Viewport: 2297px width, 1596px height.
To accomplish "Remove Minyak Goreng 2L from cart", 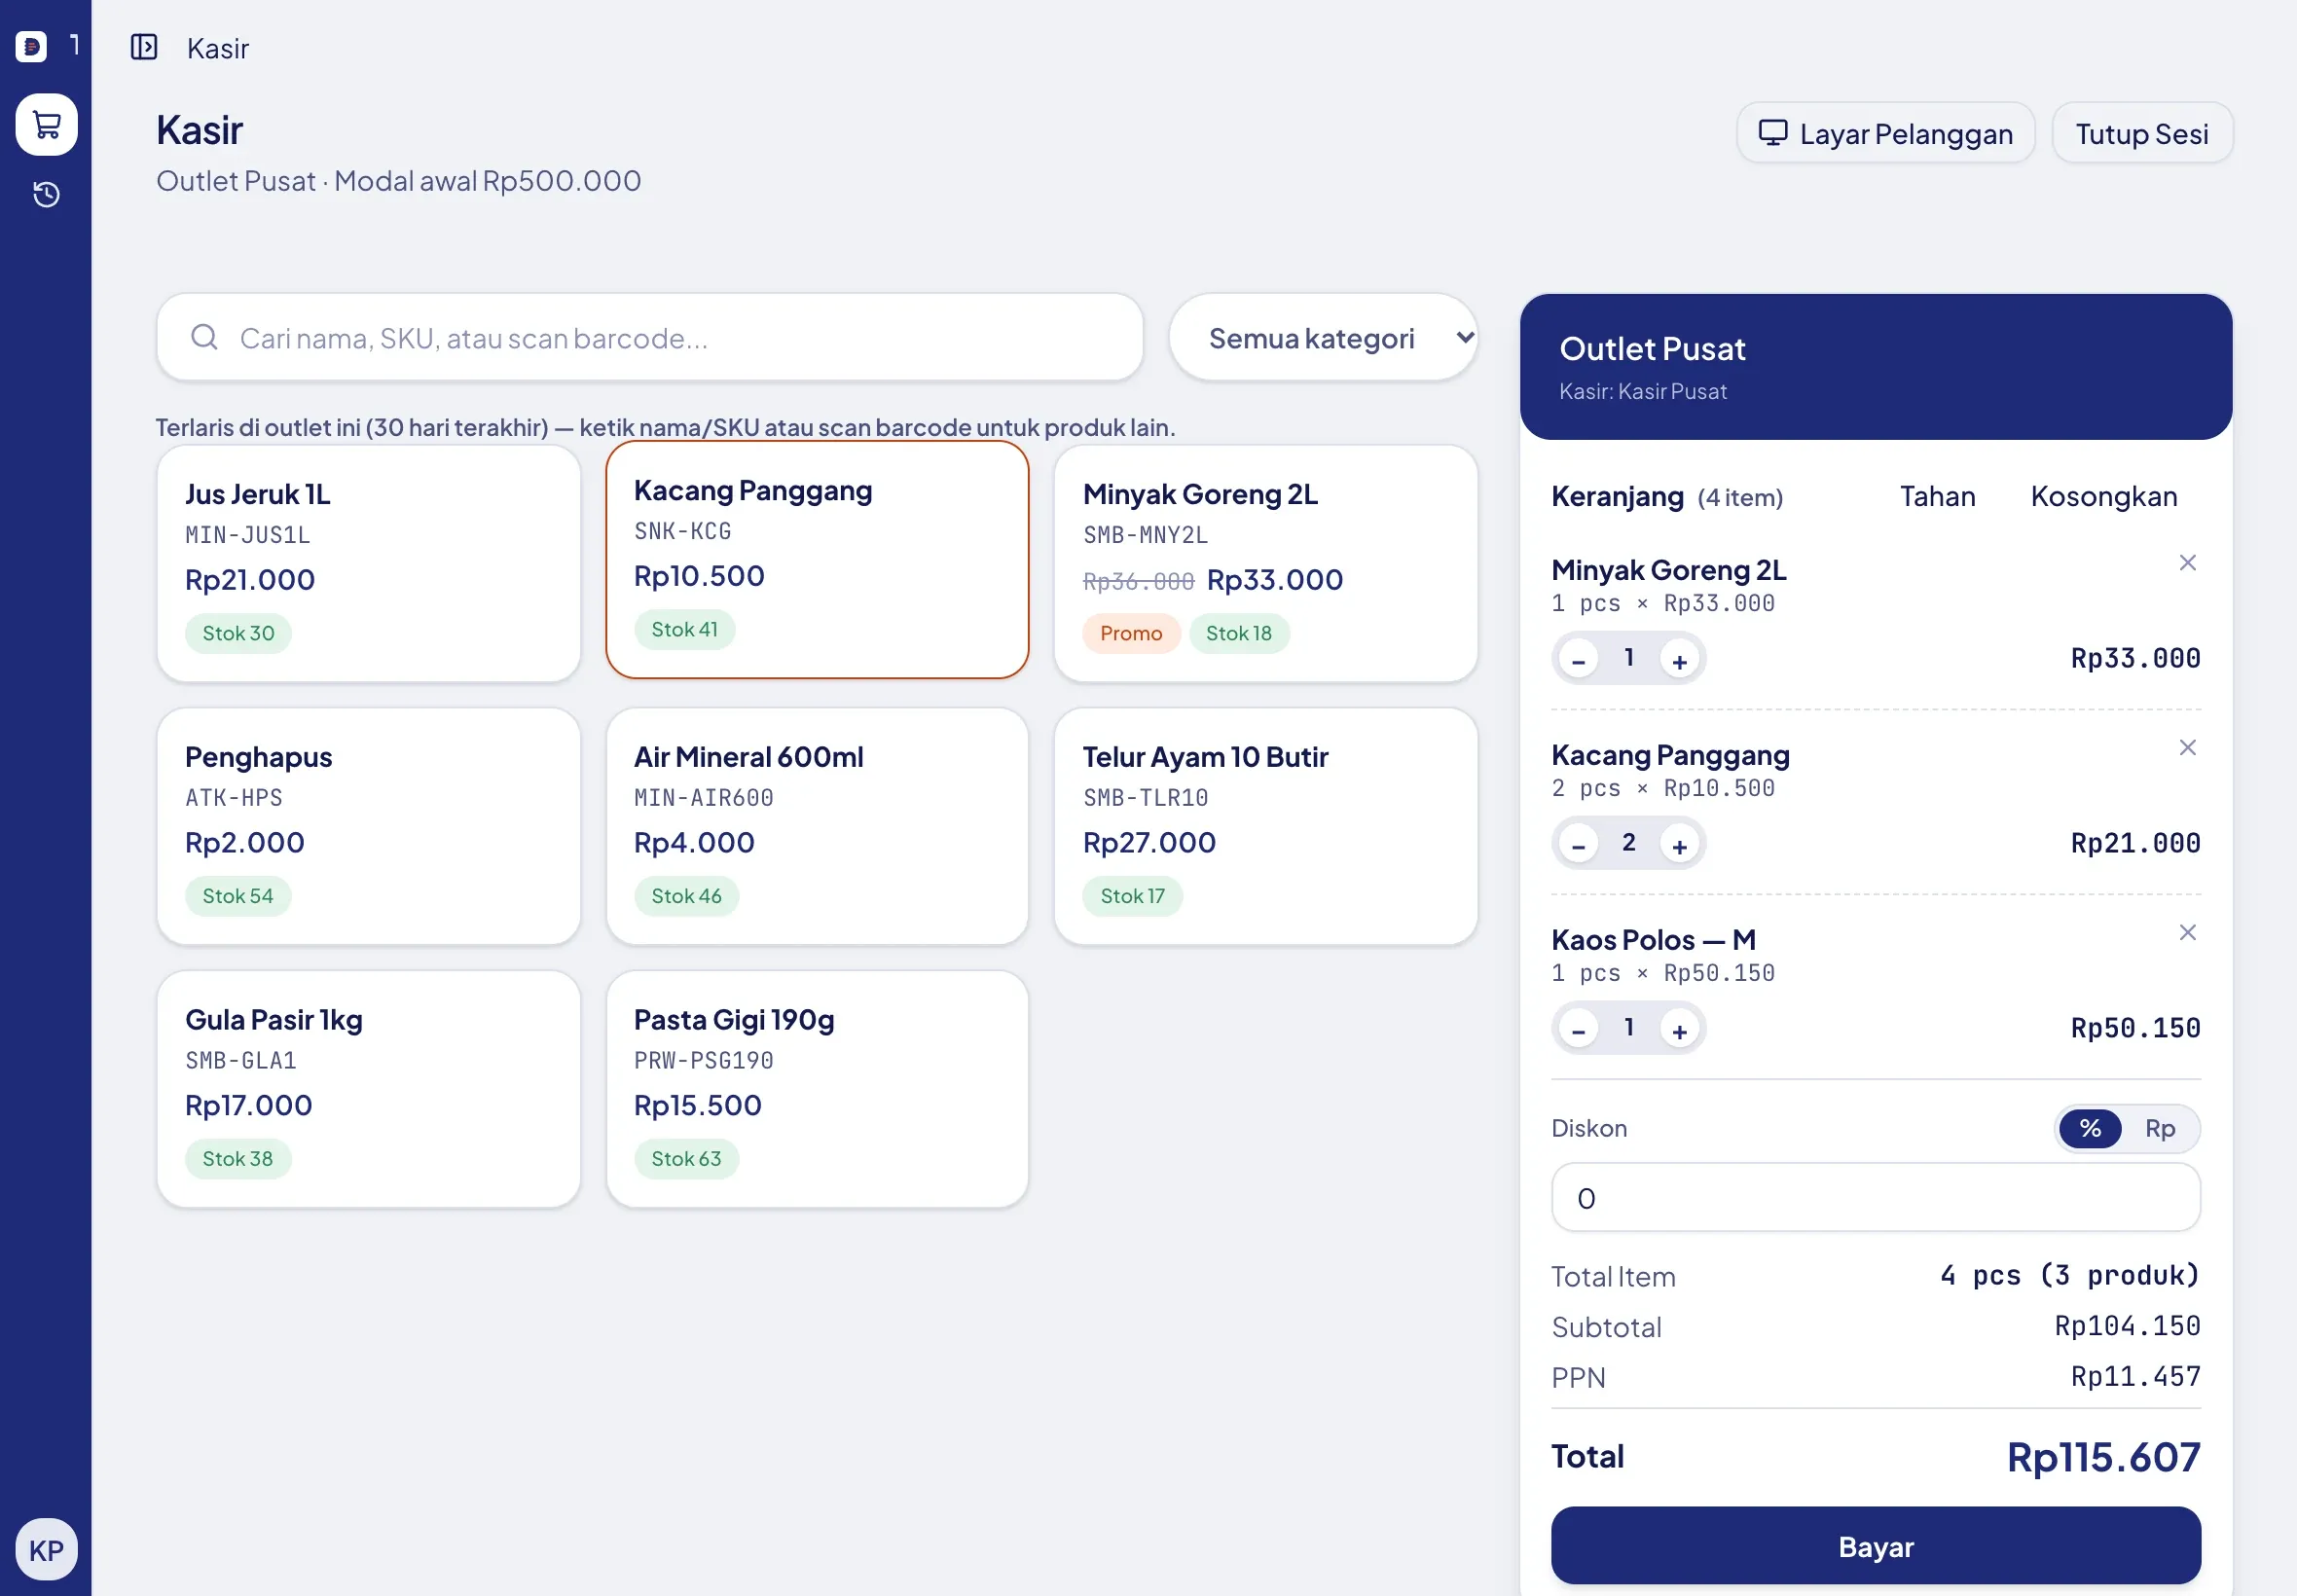I will pos(2187,563).
